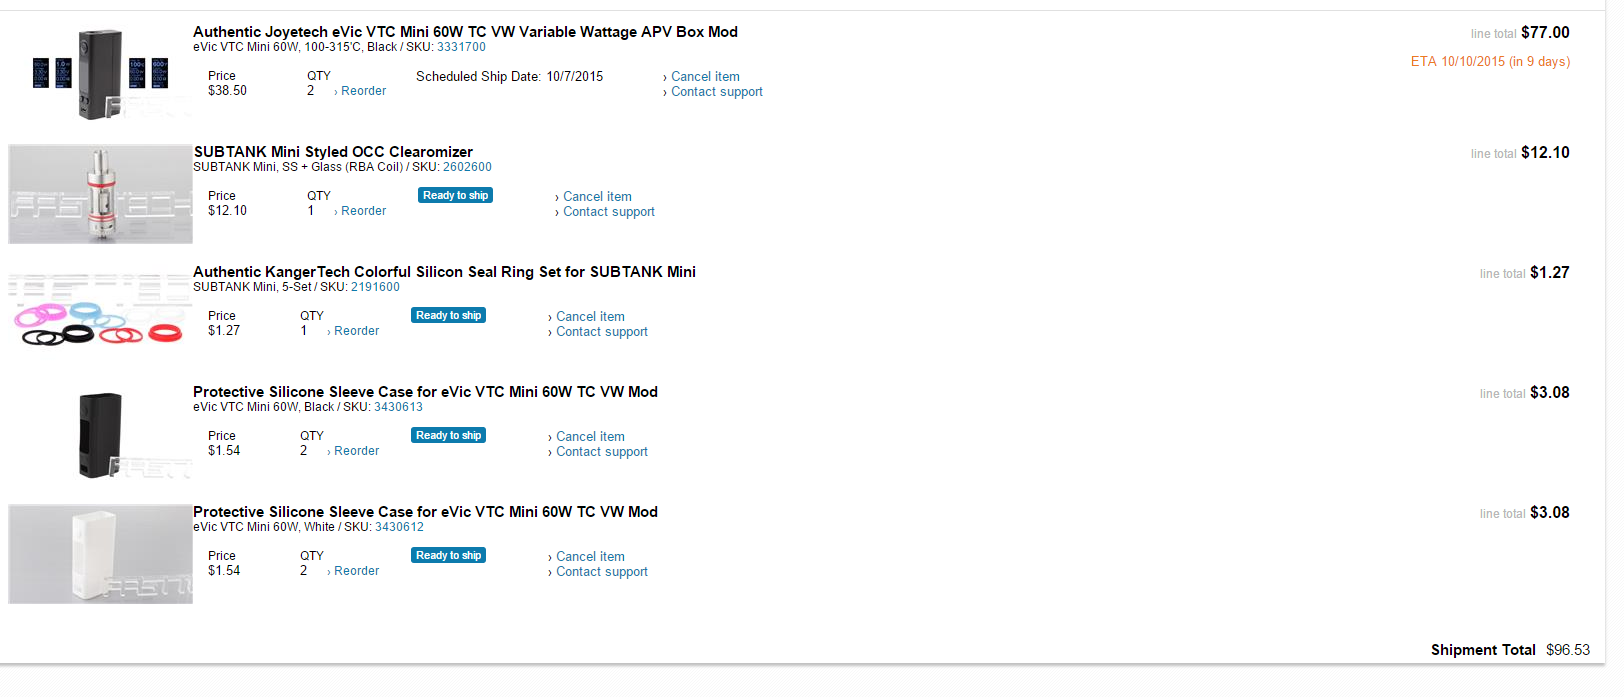Open SKU 3331700 link

(x=461, y=47)
